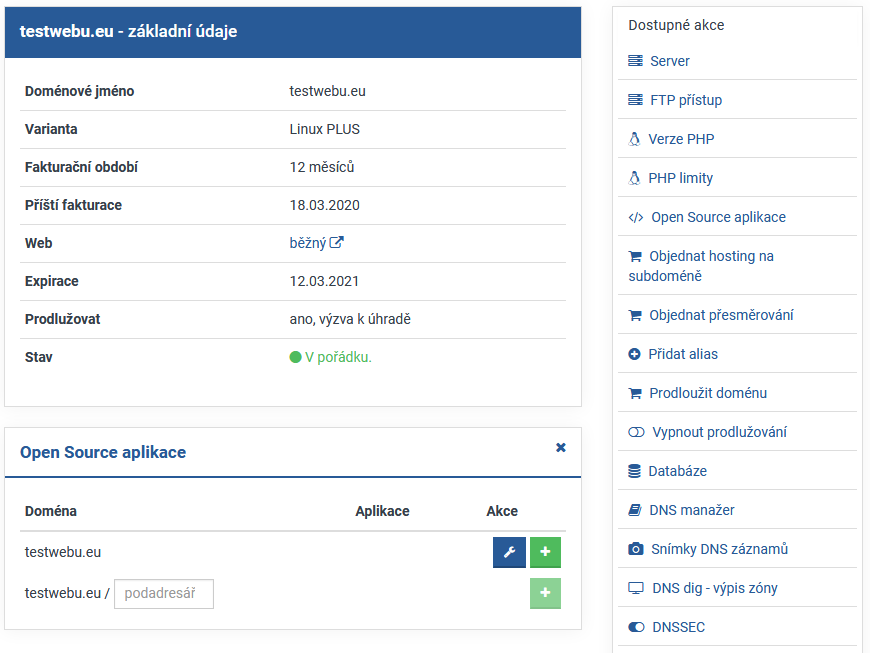Toggle DNSSEC option
Screen dimensions: 870x653
678,627
